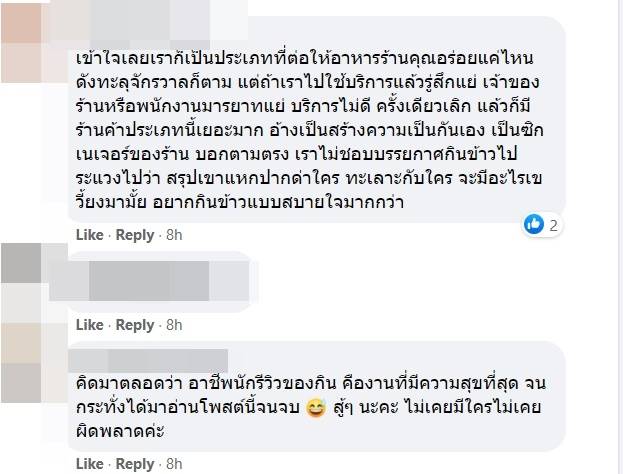Image resolution: width=623 pixels, height=474 pixels.
Task: Reply to the long first comment
Action: (x=135, y=235)
